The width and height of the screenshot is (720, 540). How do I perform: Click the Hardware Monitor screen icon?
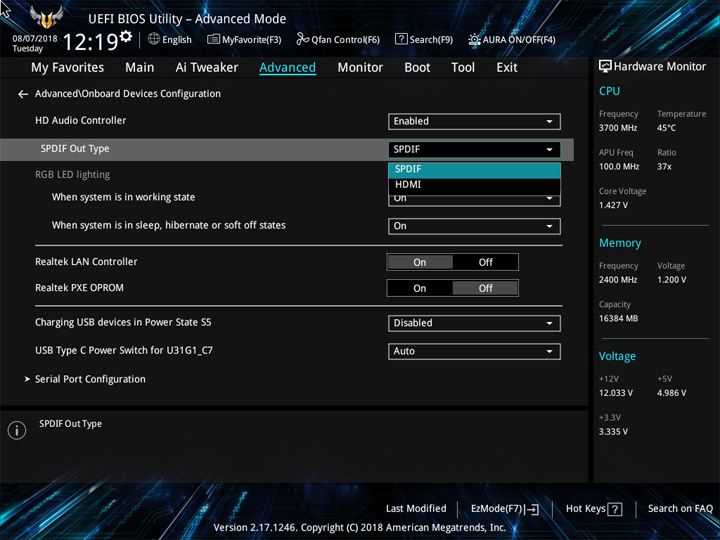[605, 66]
